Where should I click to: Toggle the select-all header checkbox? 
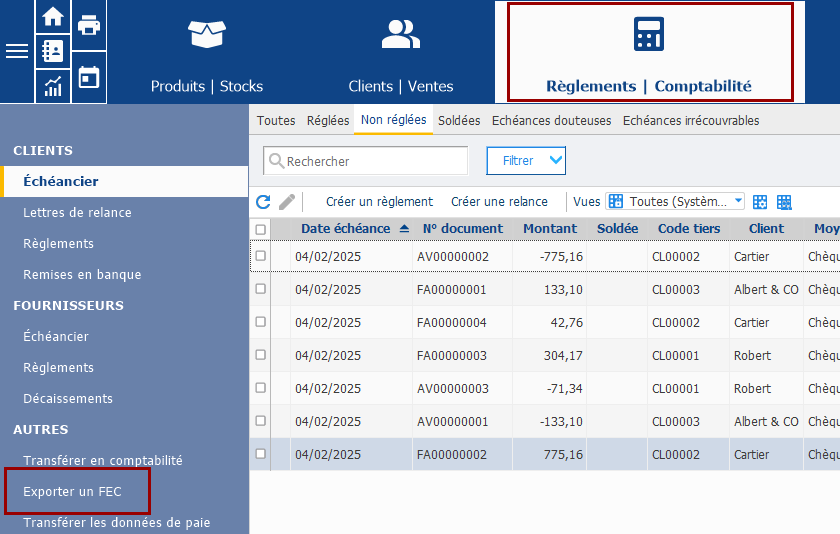coord(261,229)
